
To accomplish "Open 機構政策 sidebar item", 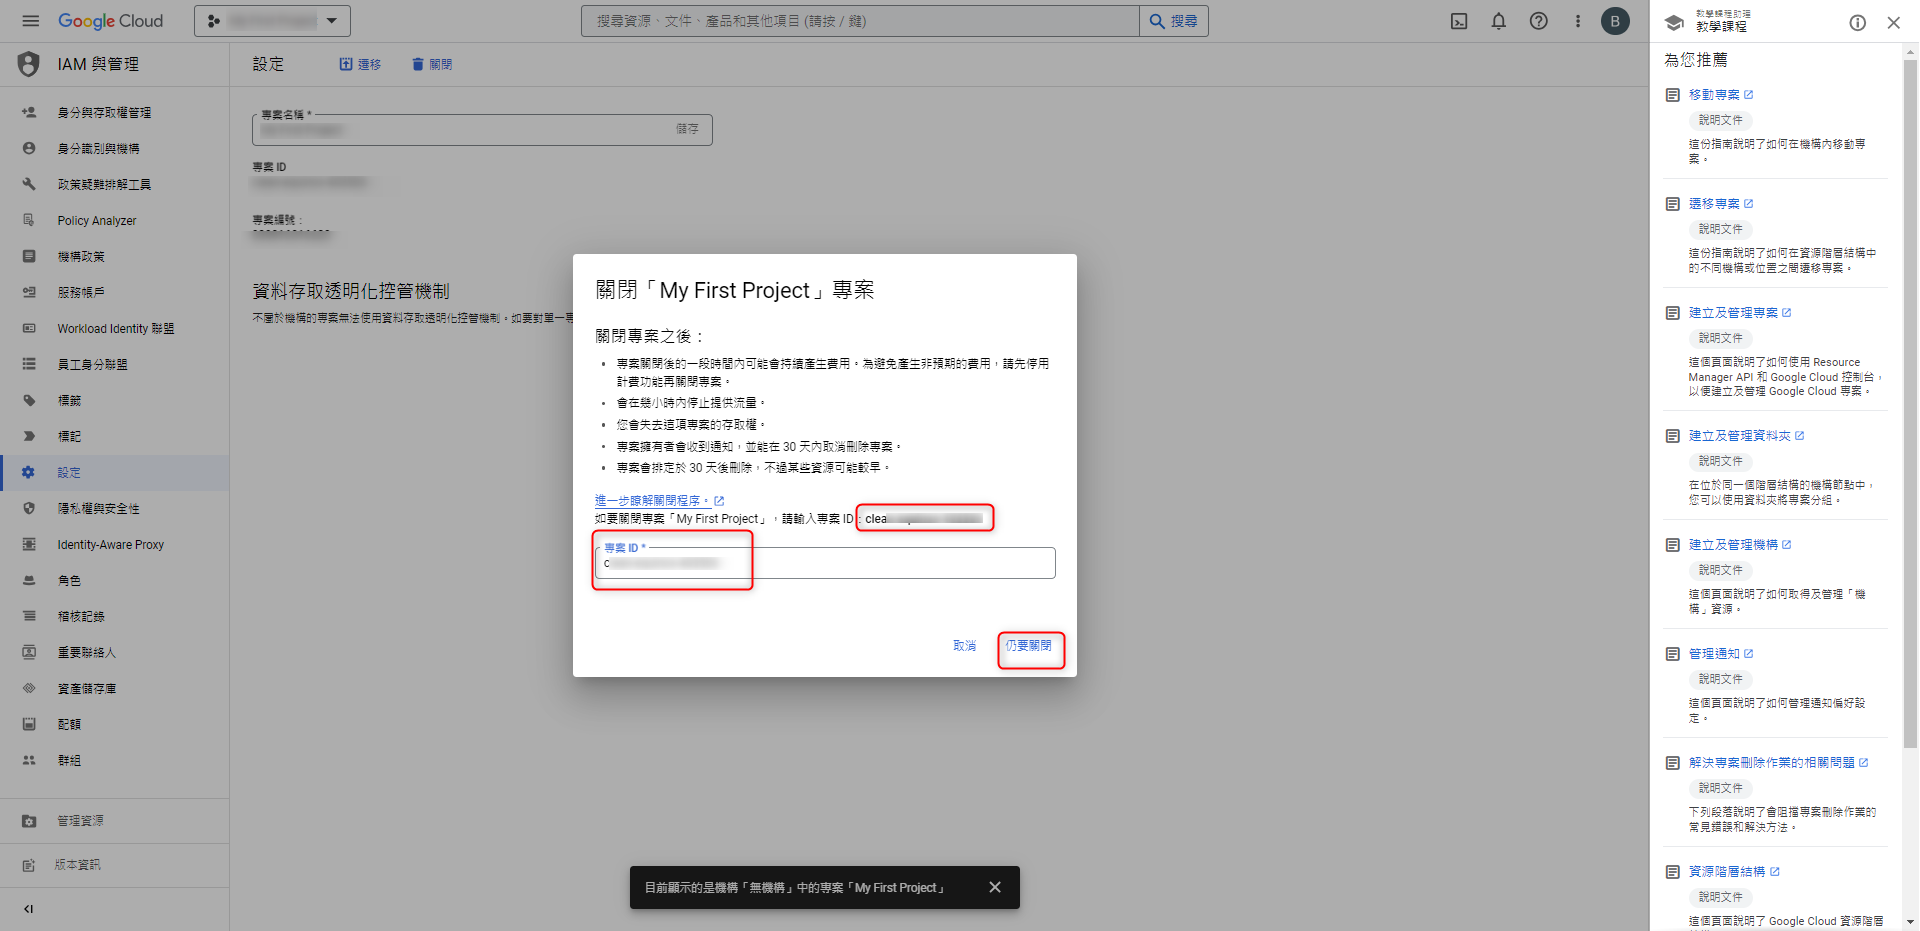I will [114, 257].
